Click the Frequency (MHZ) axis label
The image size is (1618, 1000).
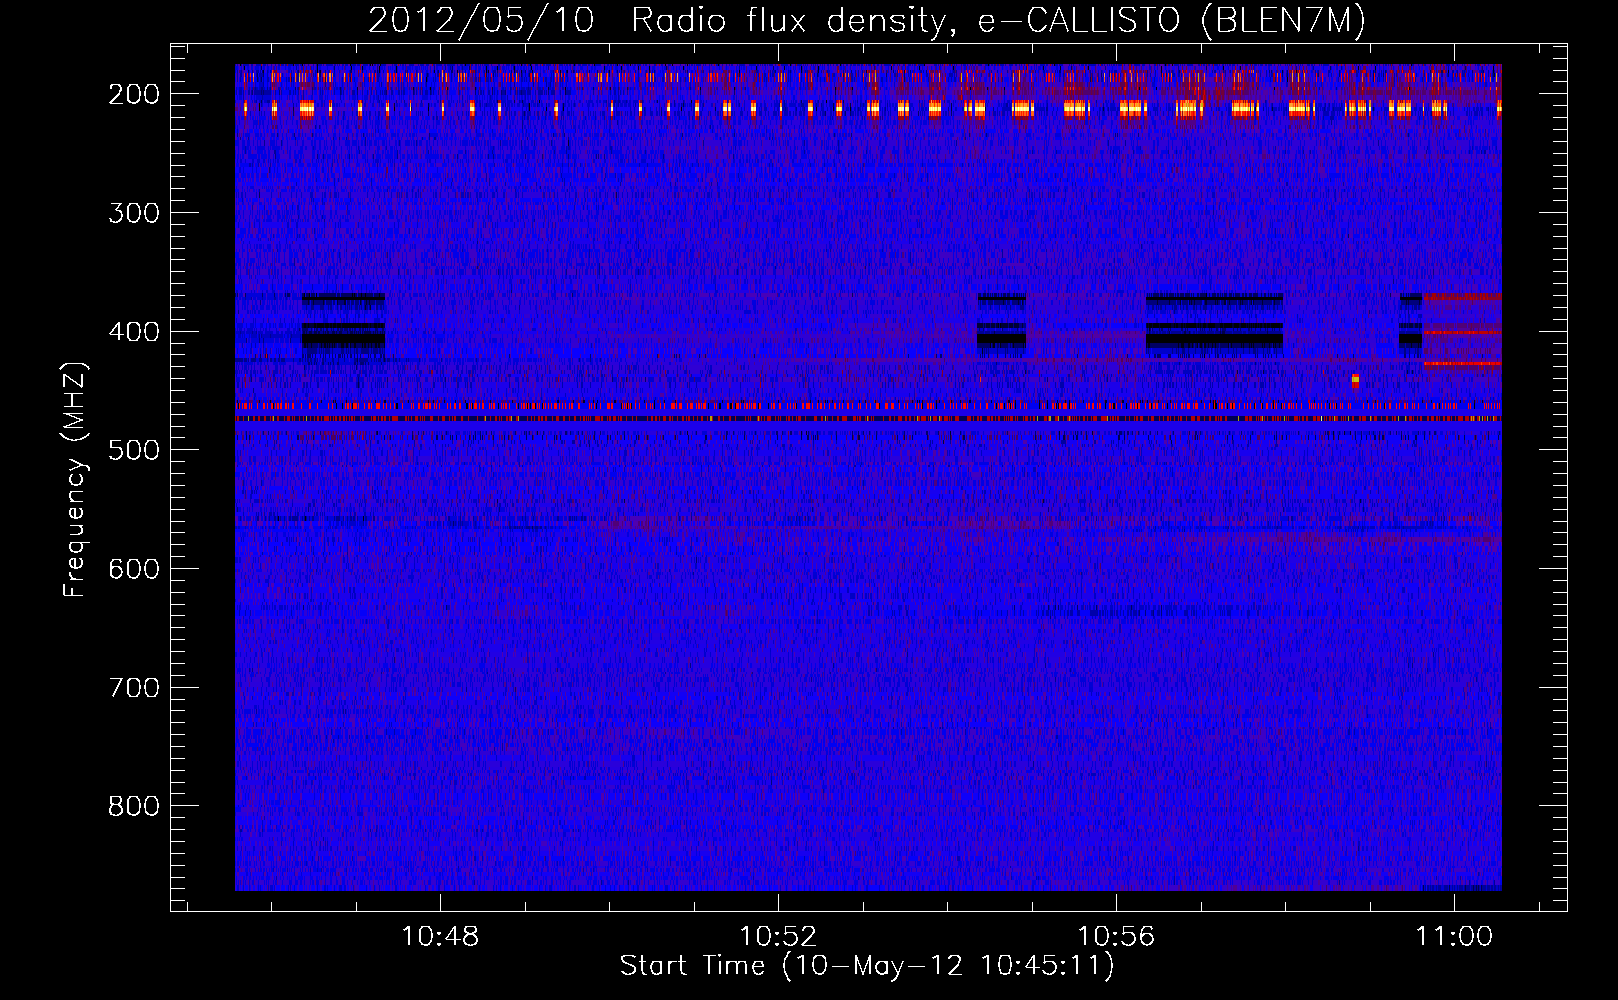point(75,480)
